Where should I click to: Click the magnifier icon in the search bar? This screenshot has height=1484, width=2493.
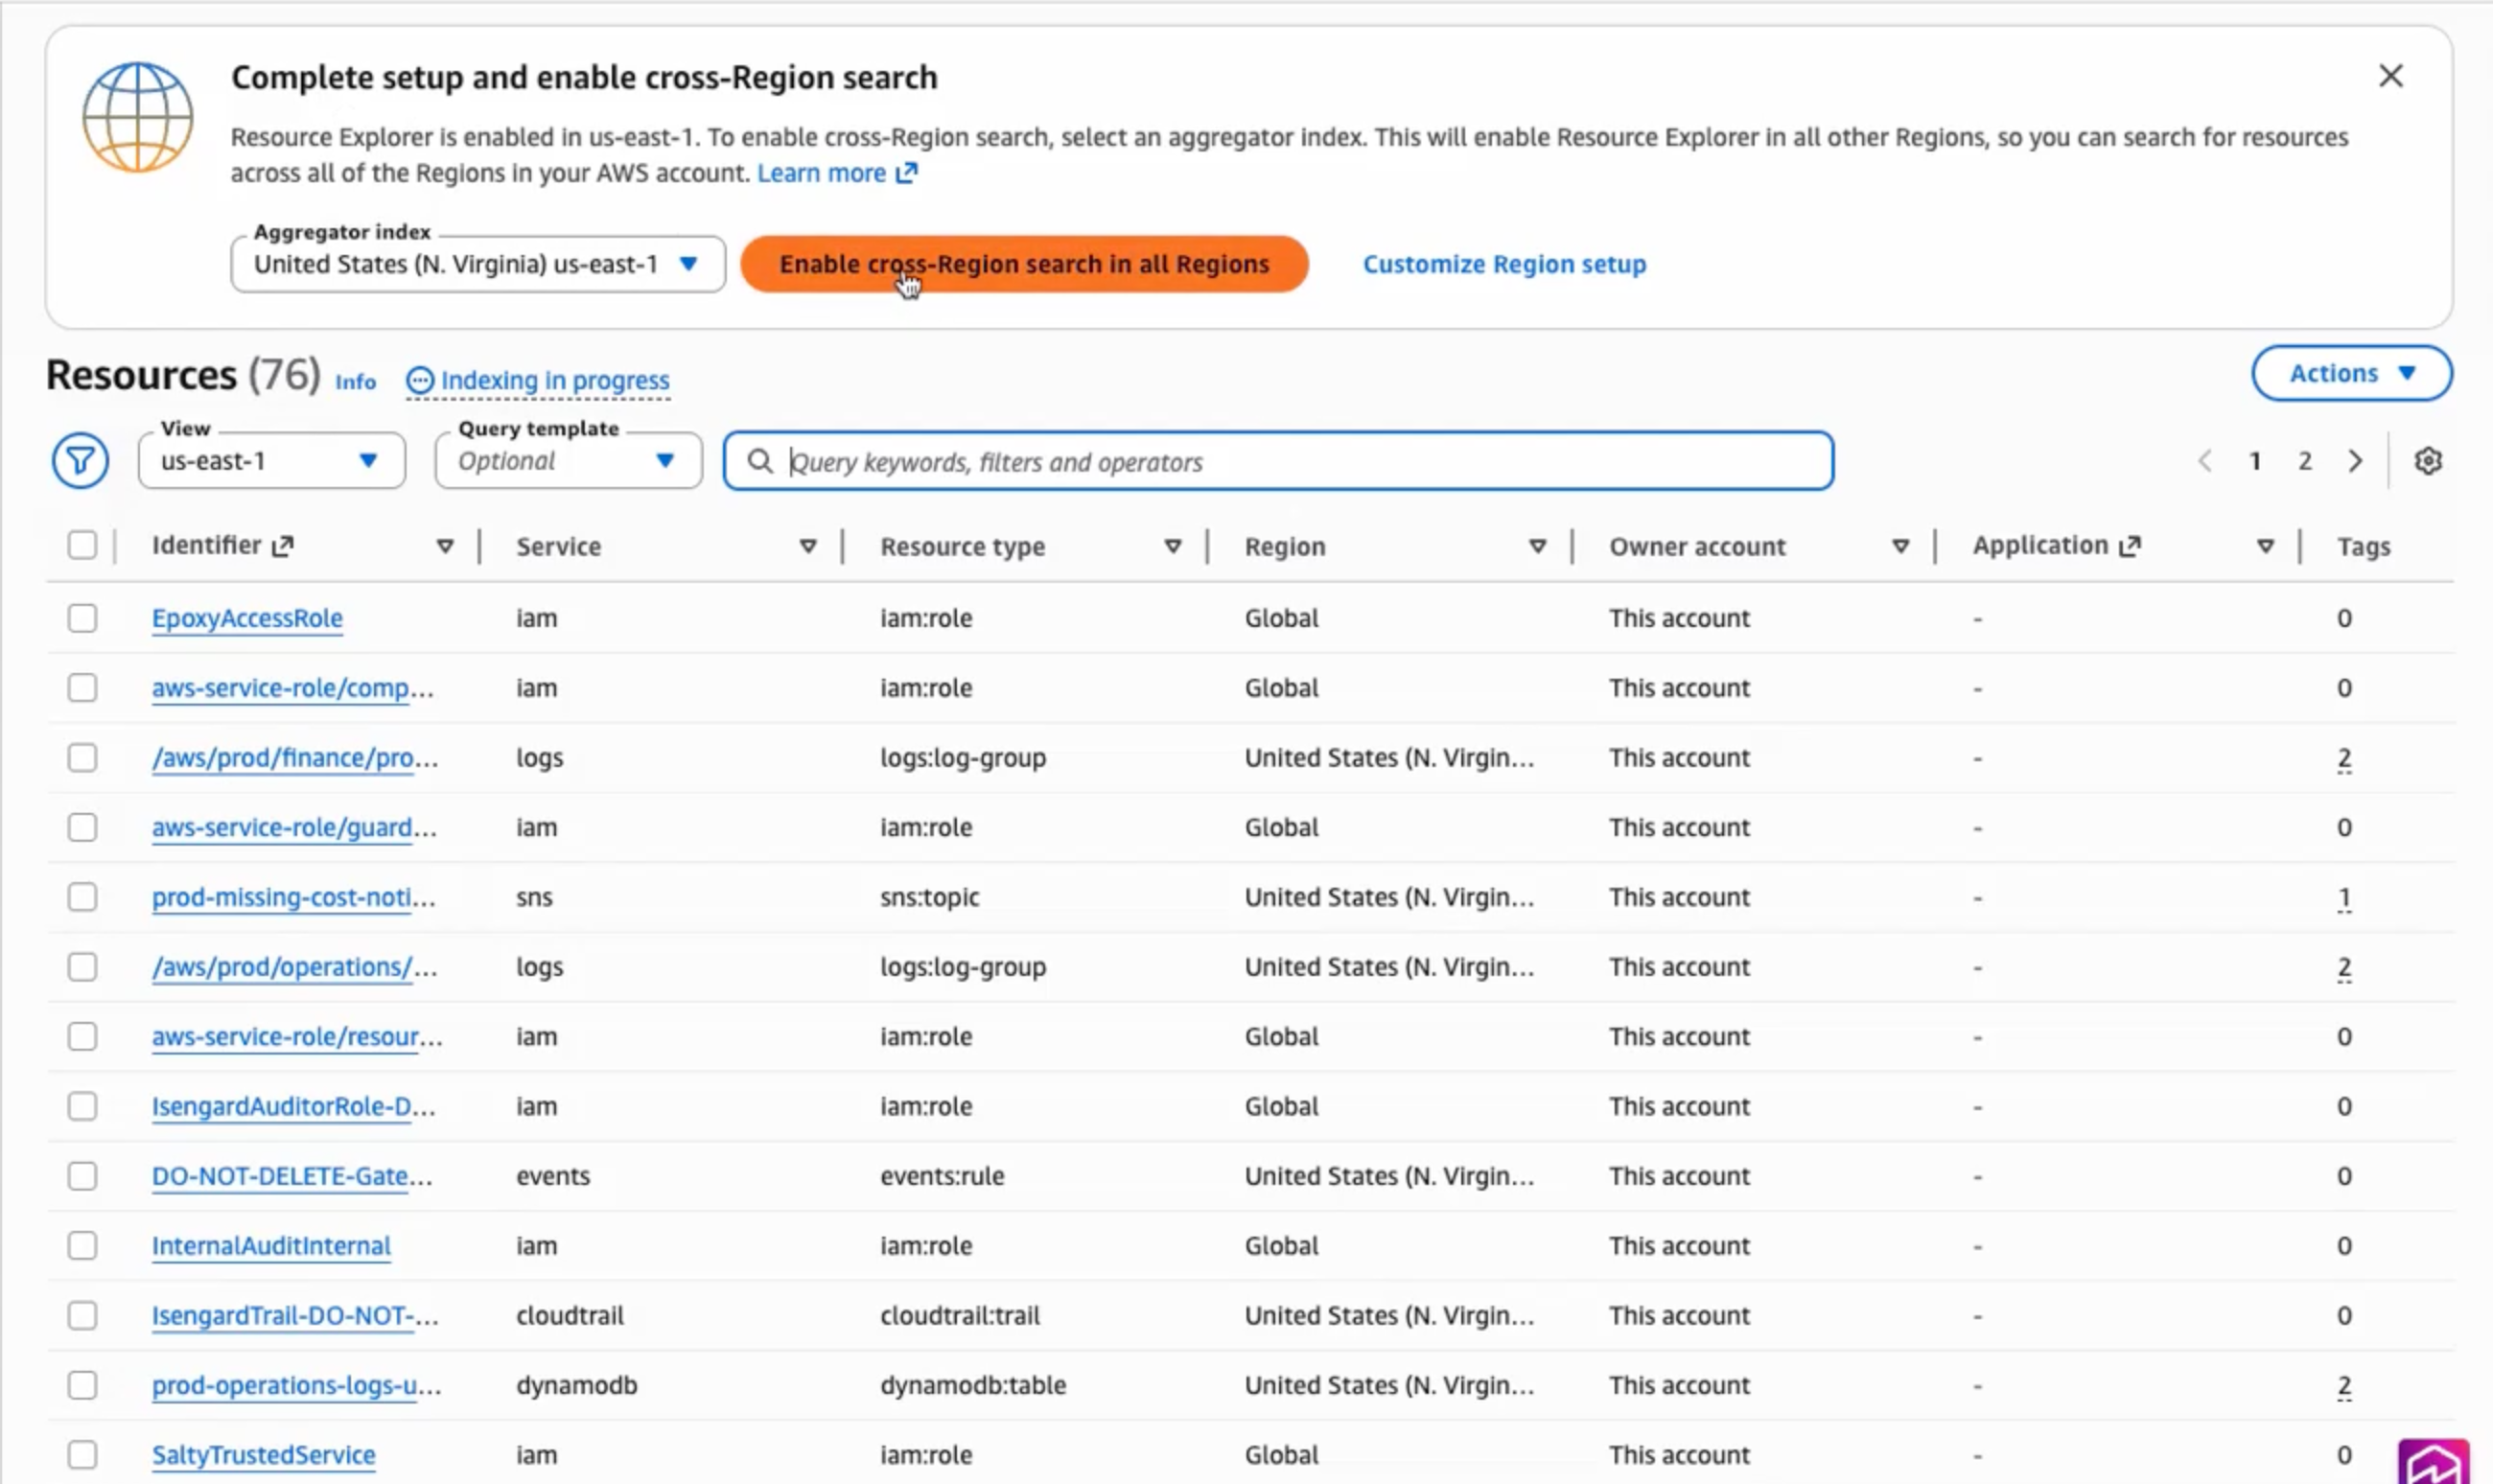762,461
